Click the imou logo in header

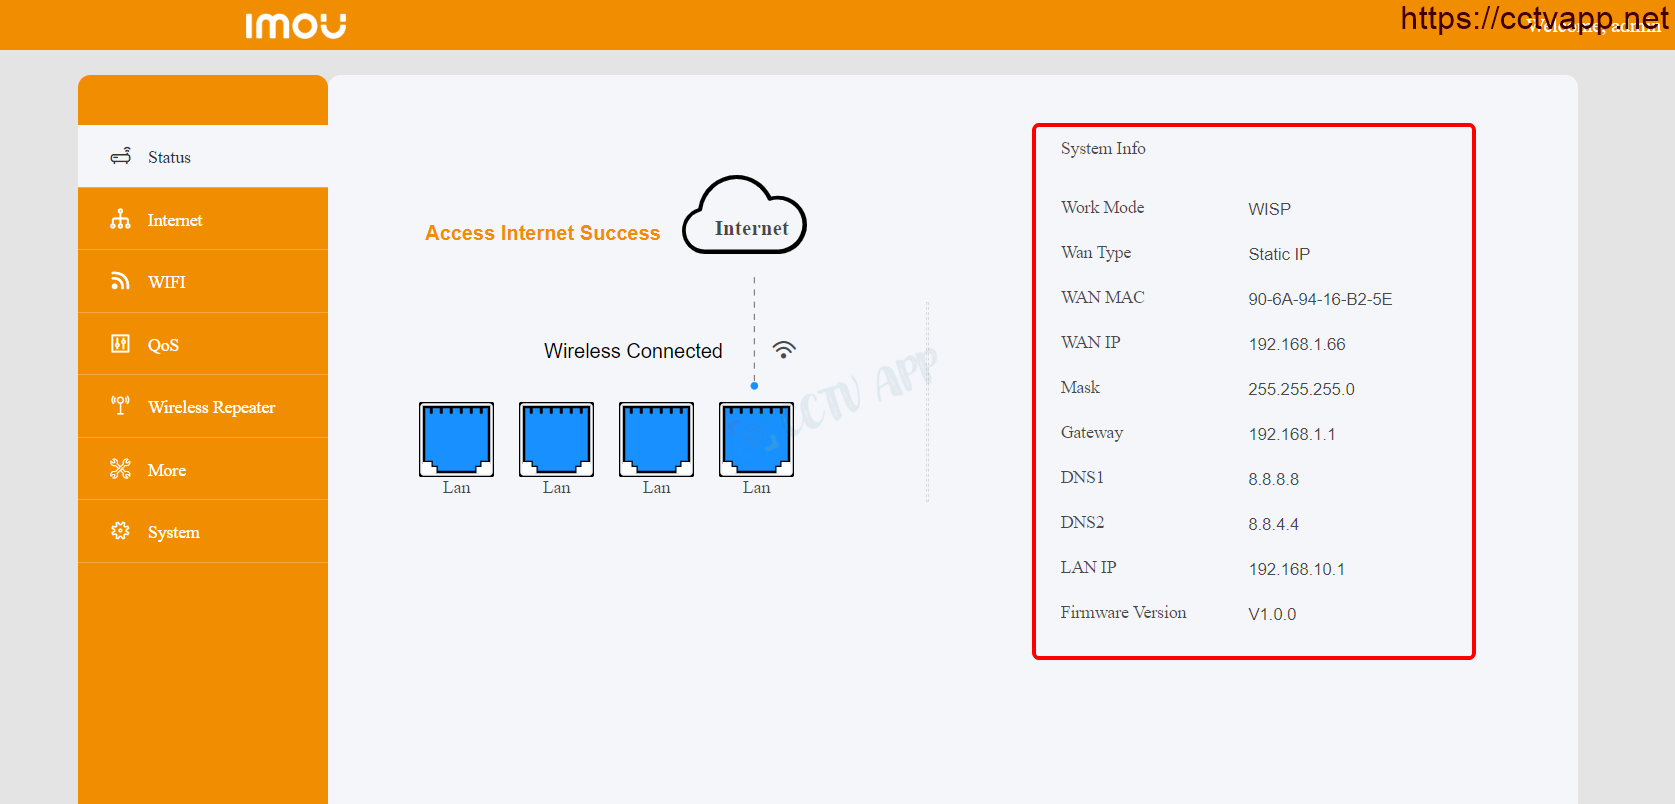(296, 25)
